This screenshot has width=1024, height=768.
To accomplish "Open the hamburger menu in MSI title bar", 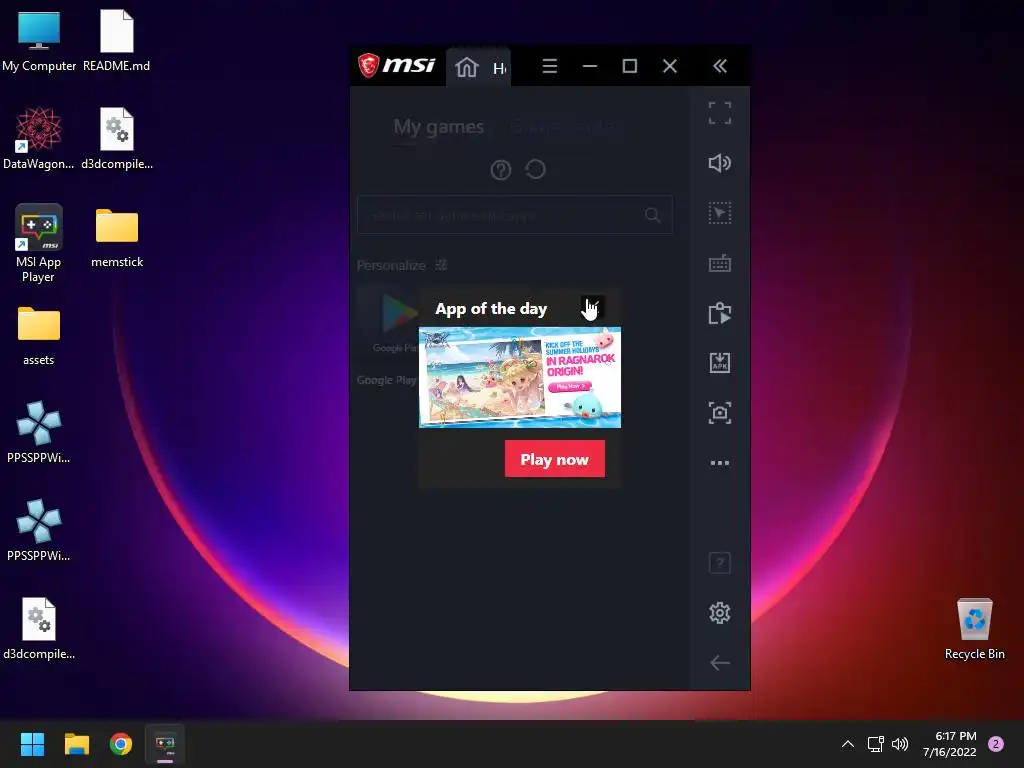I will (x=549, y=66).
